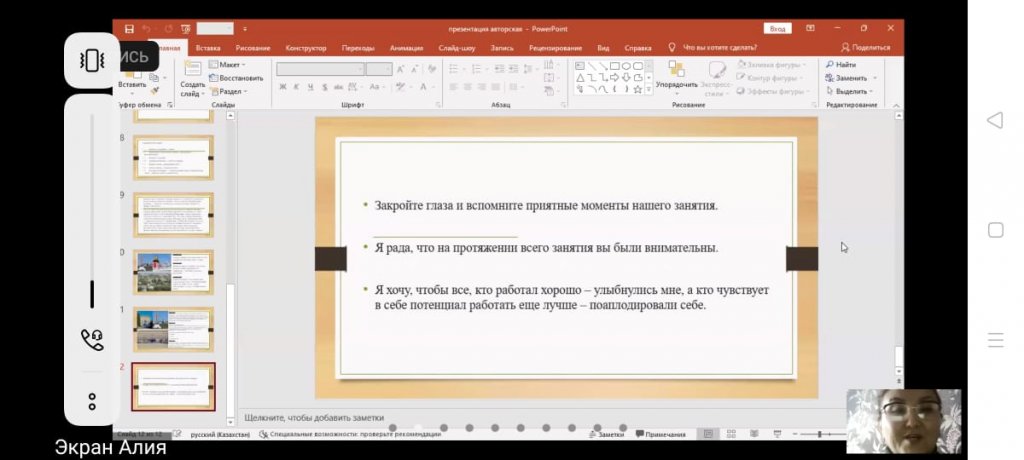Toggle the Заметки notes button in status bar
This screenshot has width=1024, height=460.
607,434
